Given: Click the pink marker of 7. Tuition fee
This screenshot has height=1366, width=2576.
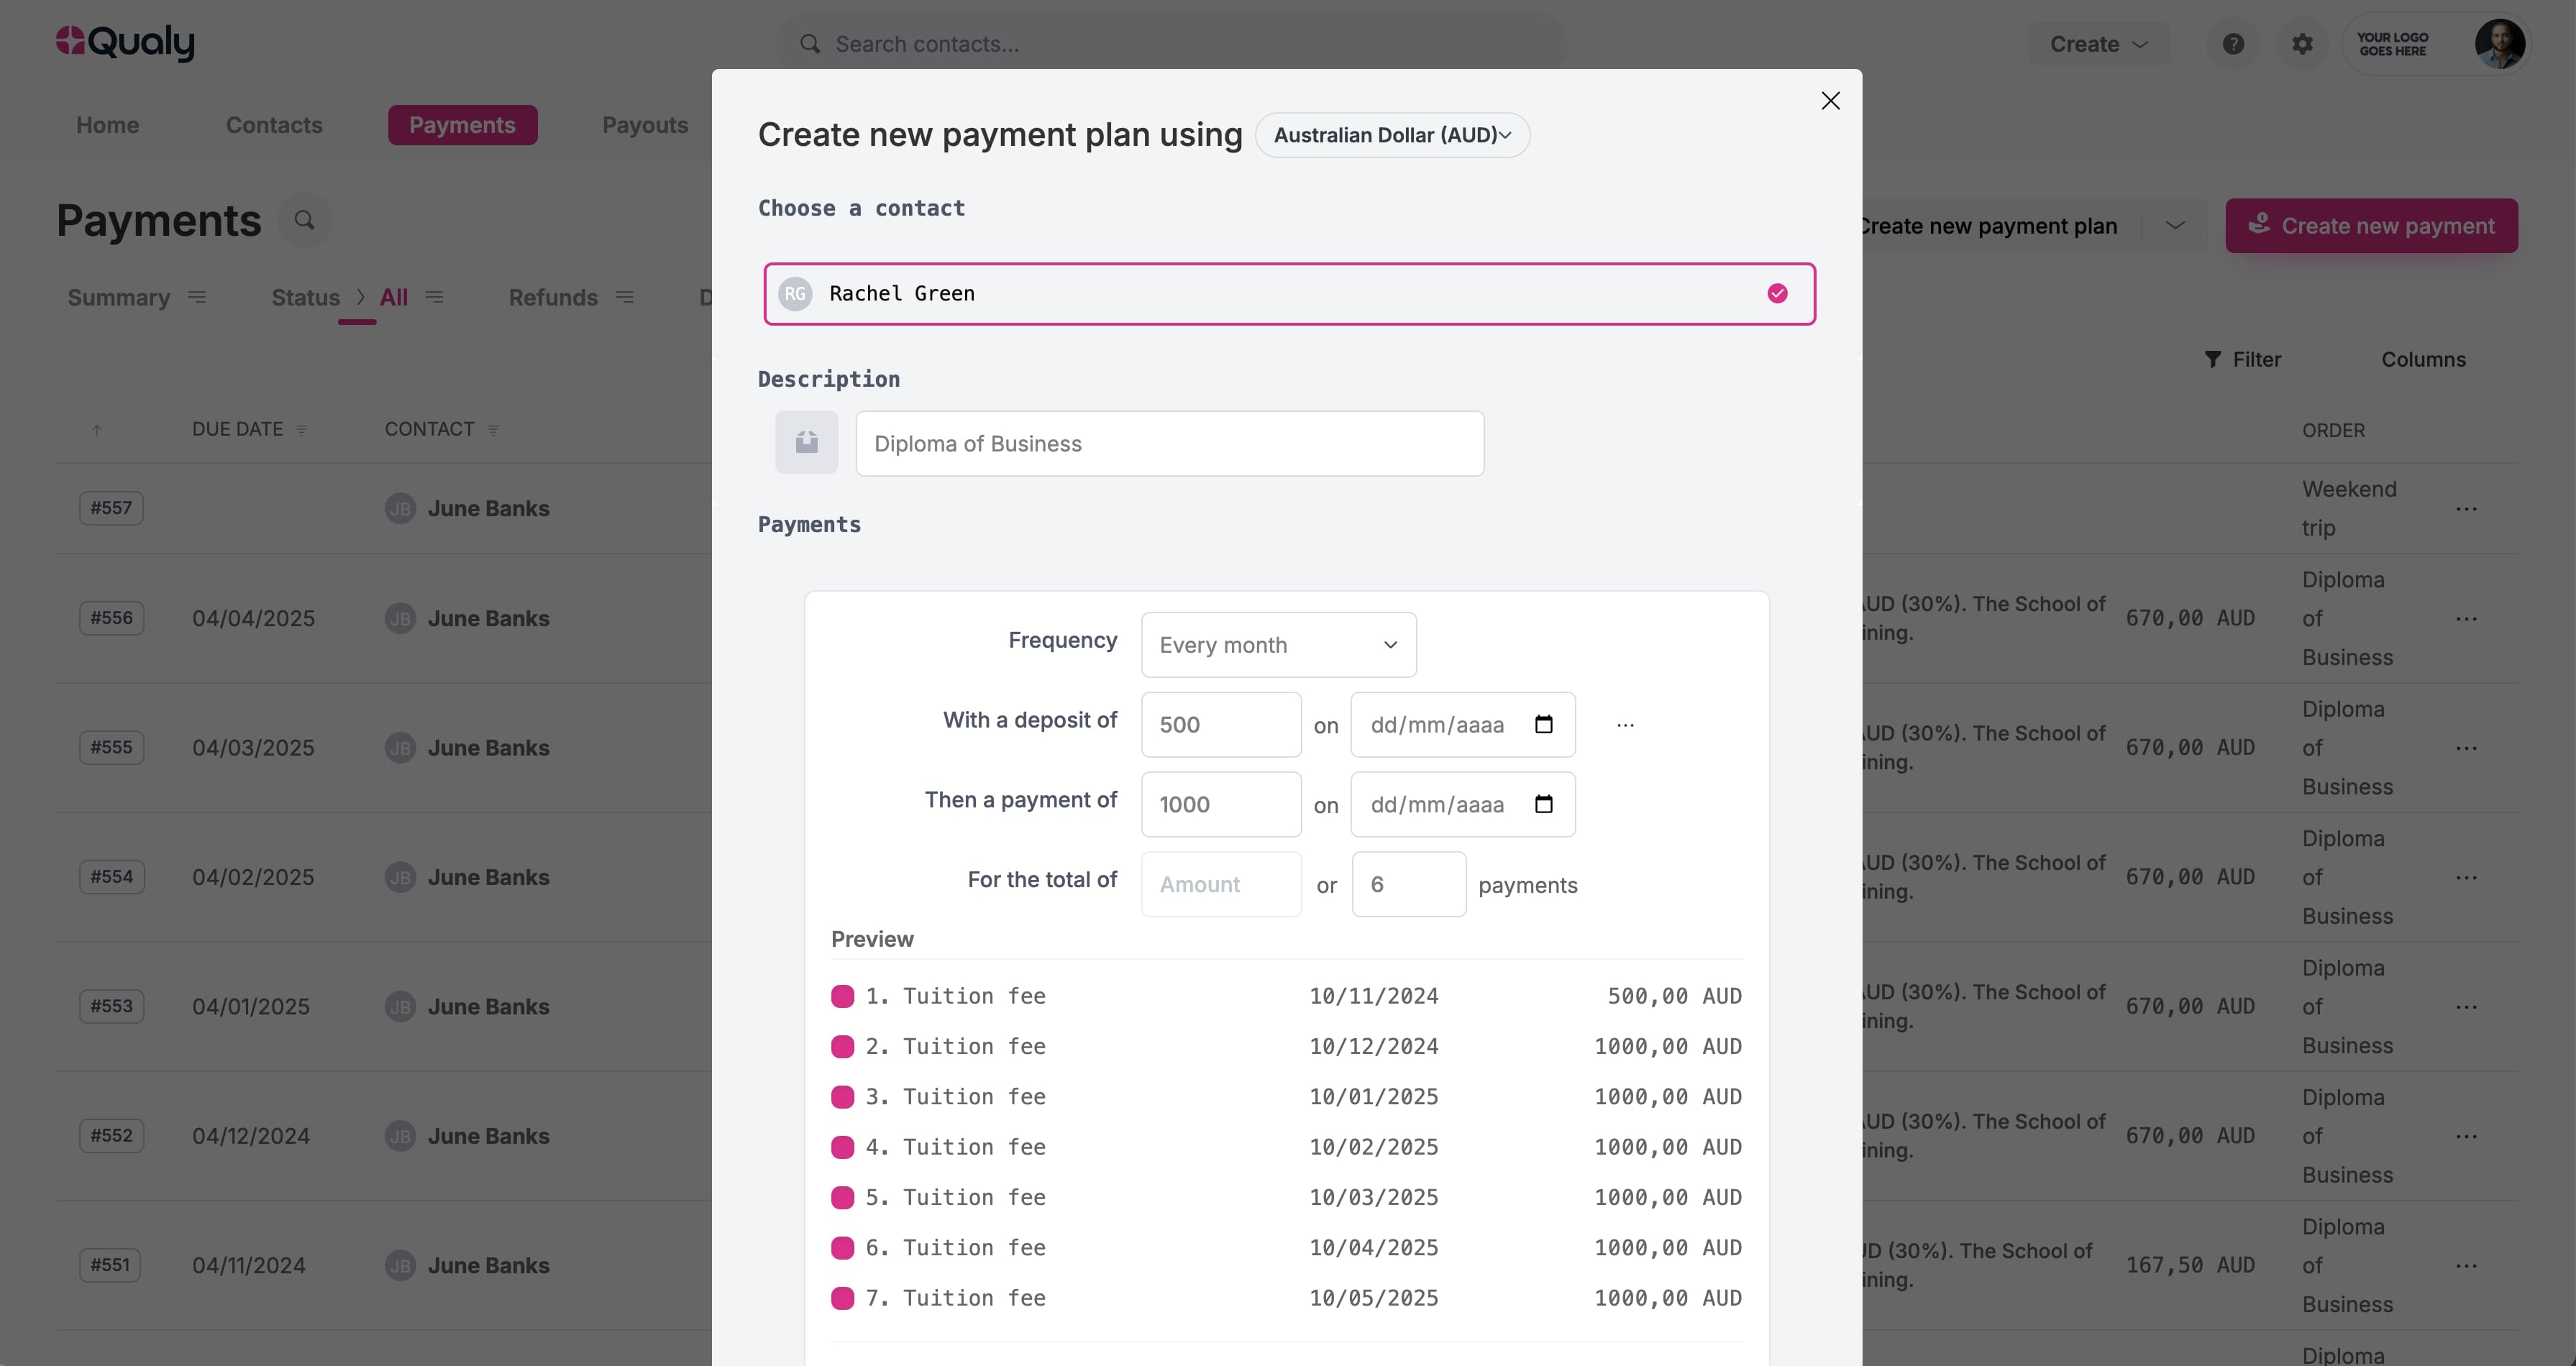Looking at the screenshot, I should (x=842, y=1298).
